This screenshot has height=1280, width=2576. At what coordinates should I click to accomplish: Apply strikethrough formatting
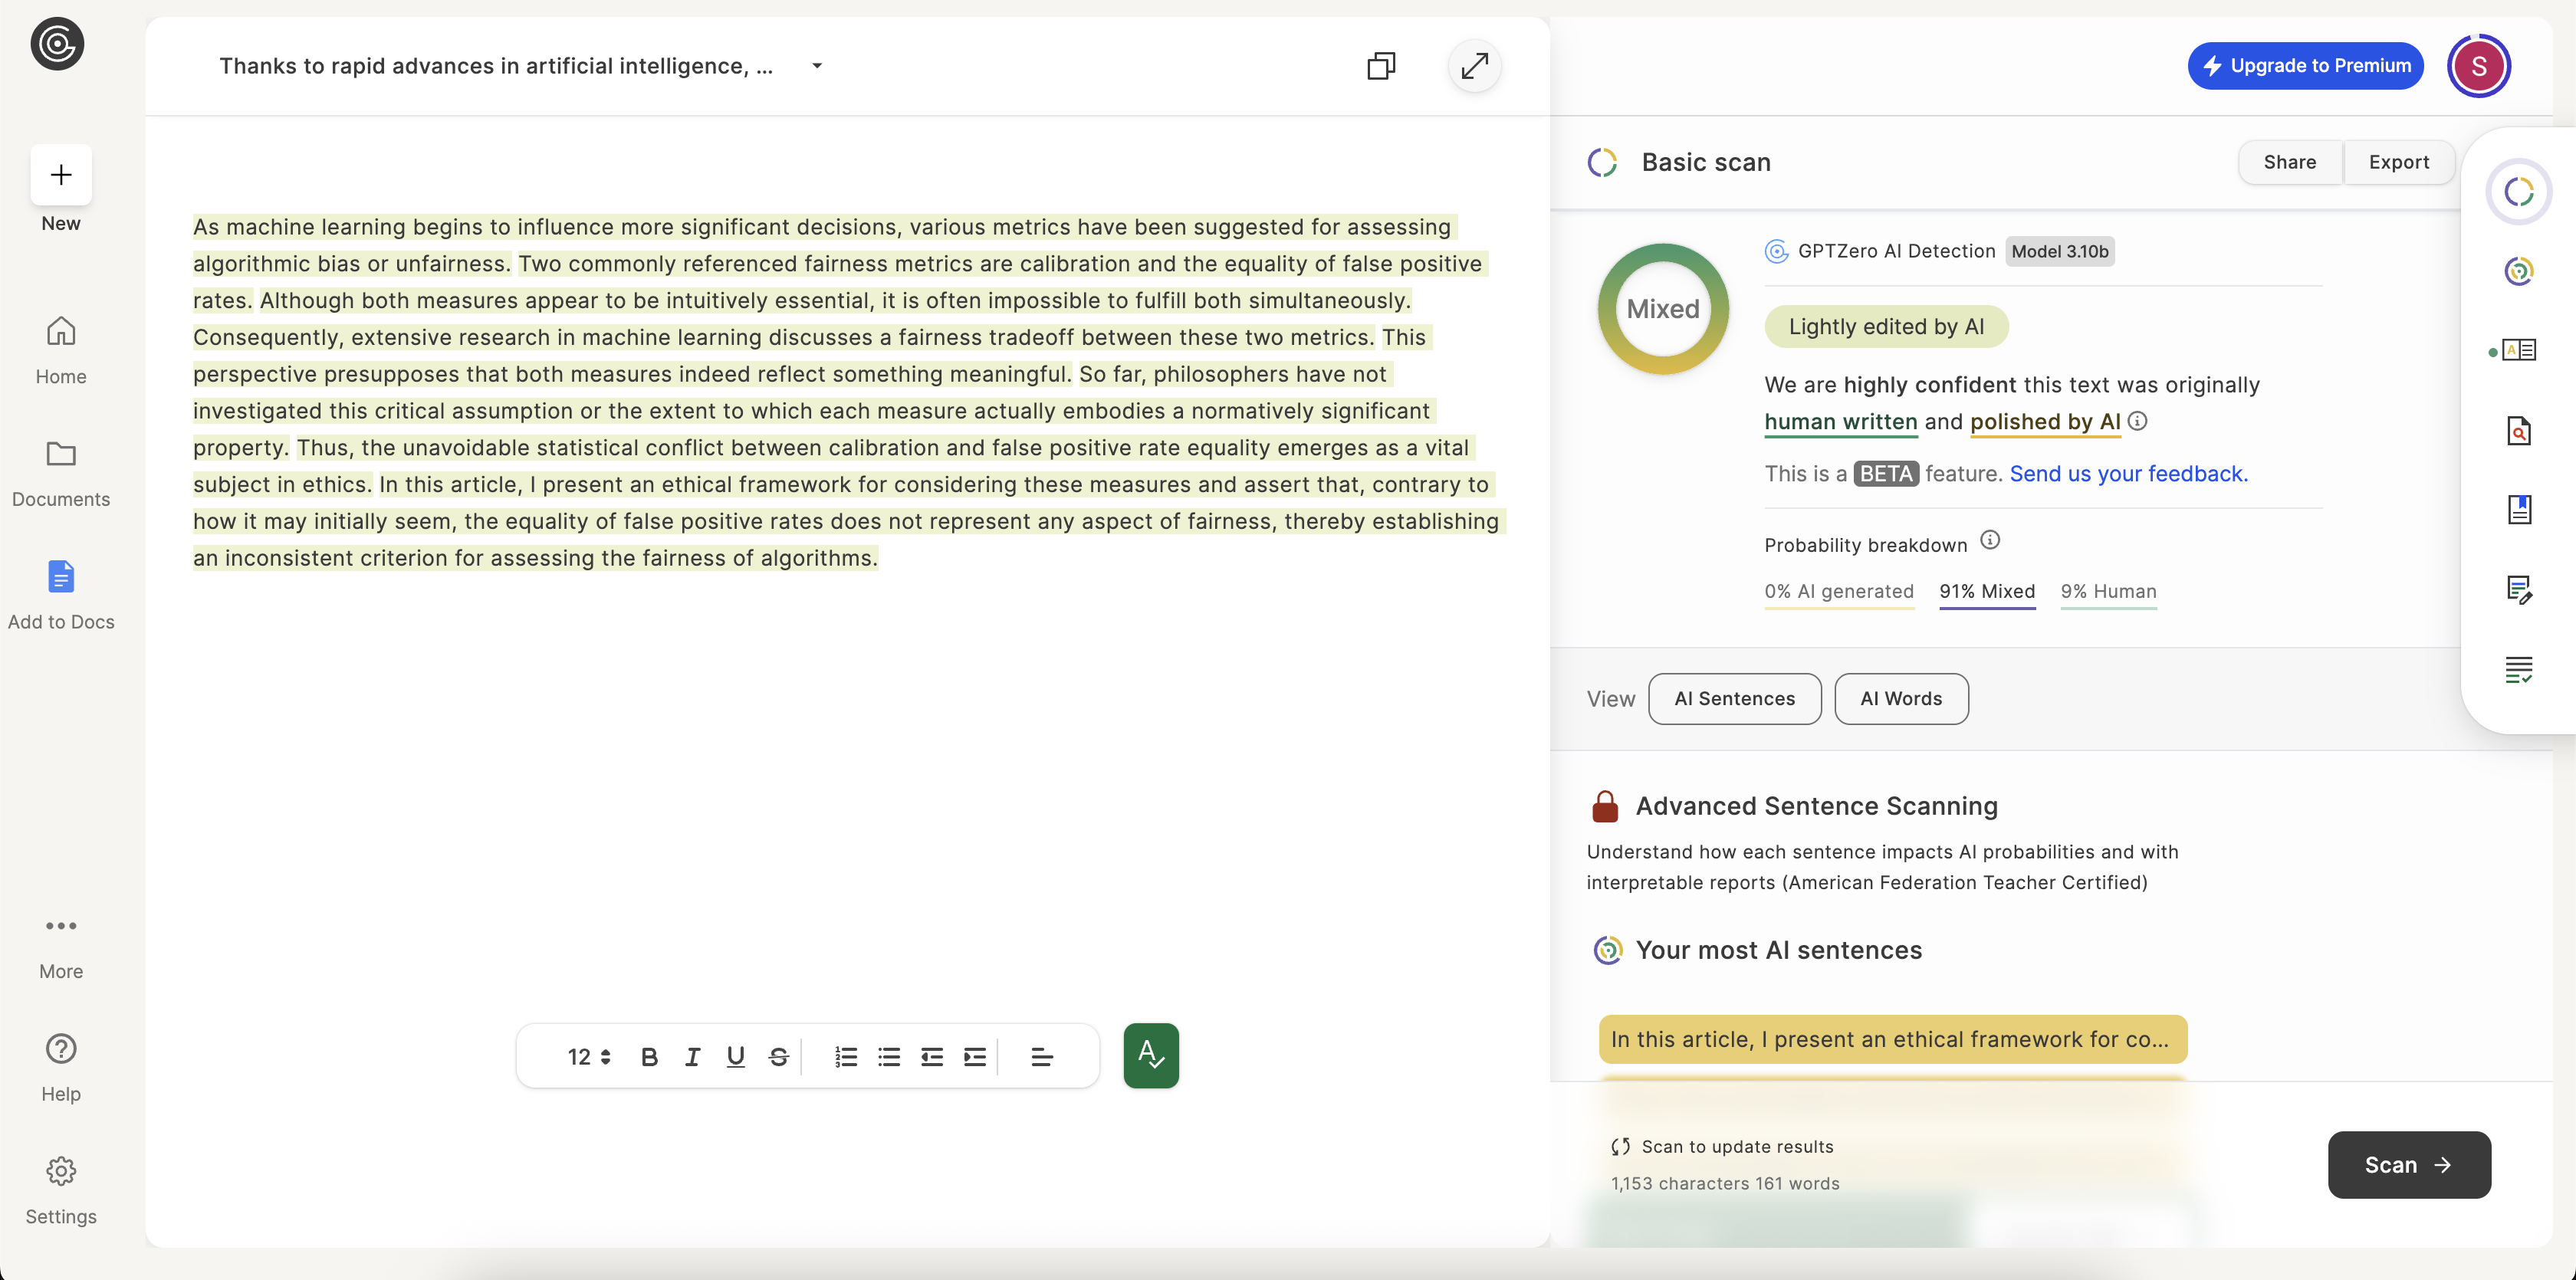[x=779, y=1056]
